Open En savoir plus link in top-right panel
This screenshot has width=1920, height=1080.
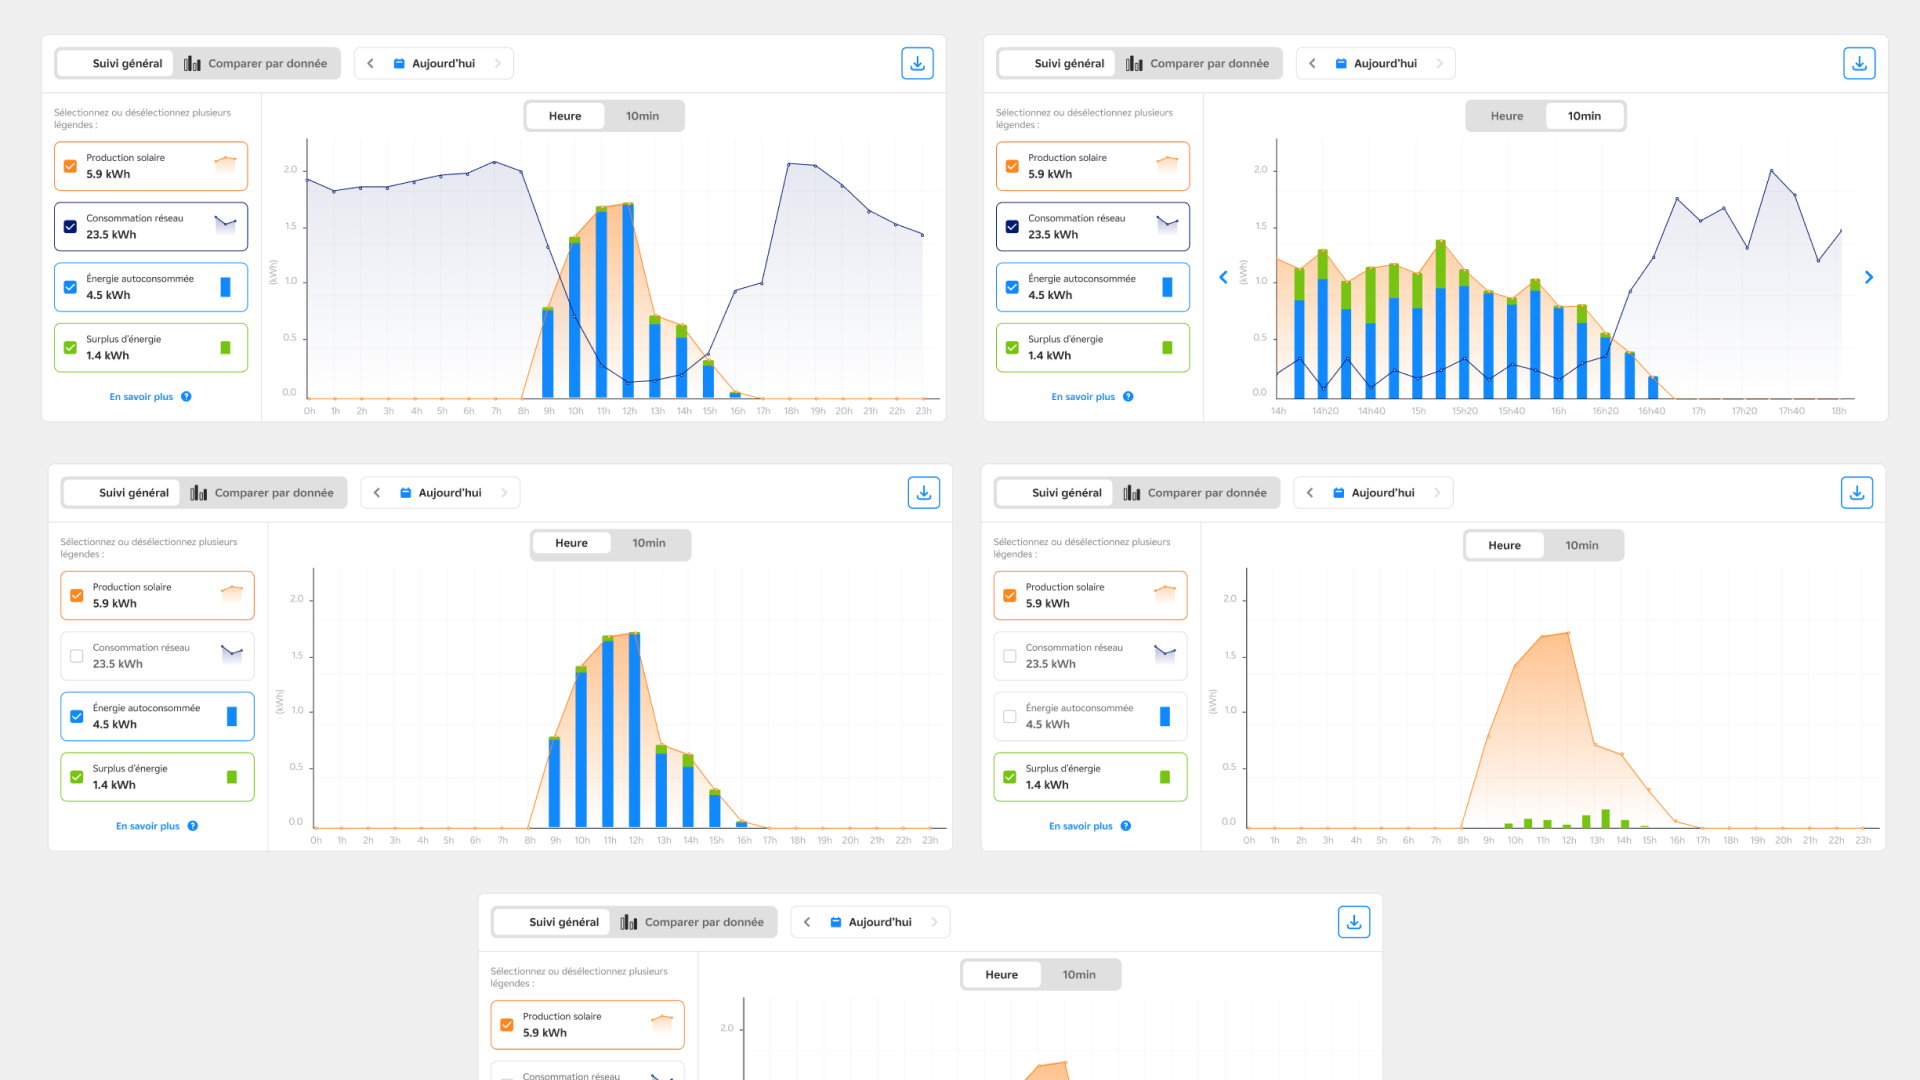click(x=1083, y=397)
